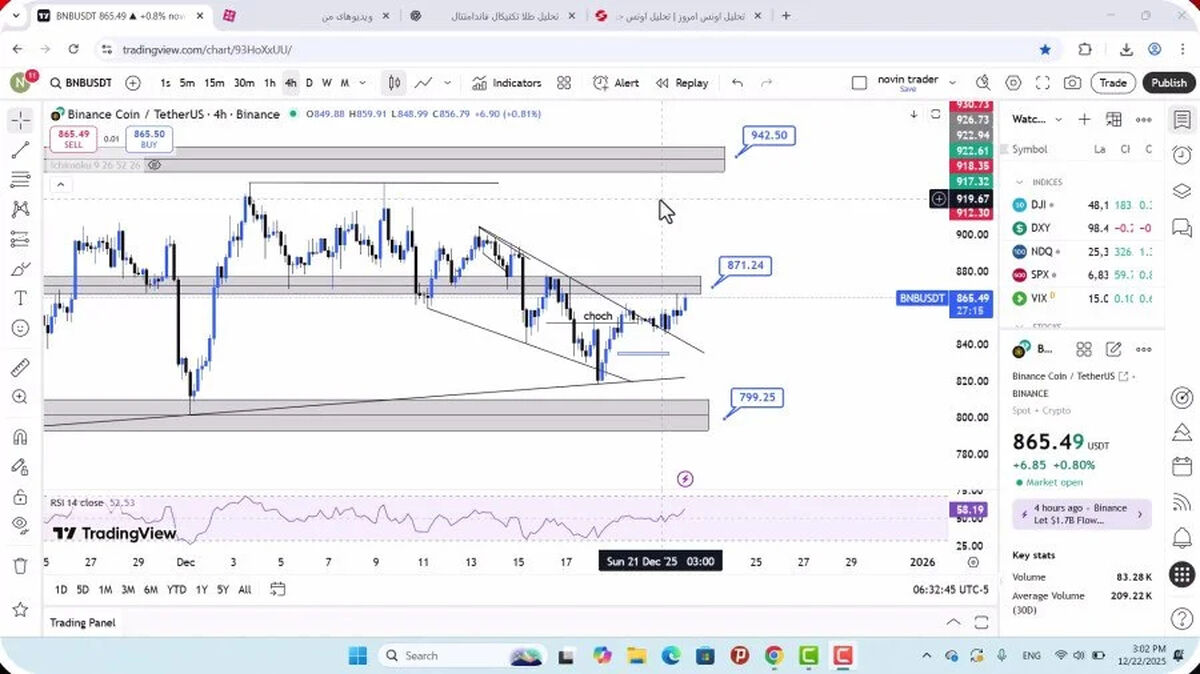This screenshot has height=674, width=1200.
Task: Collapse the Trading Panel with up chevron
Action: click(x=953, y=622)
